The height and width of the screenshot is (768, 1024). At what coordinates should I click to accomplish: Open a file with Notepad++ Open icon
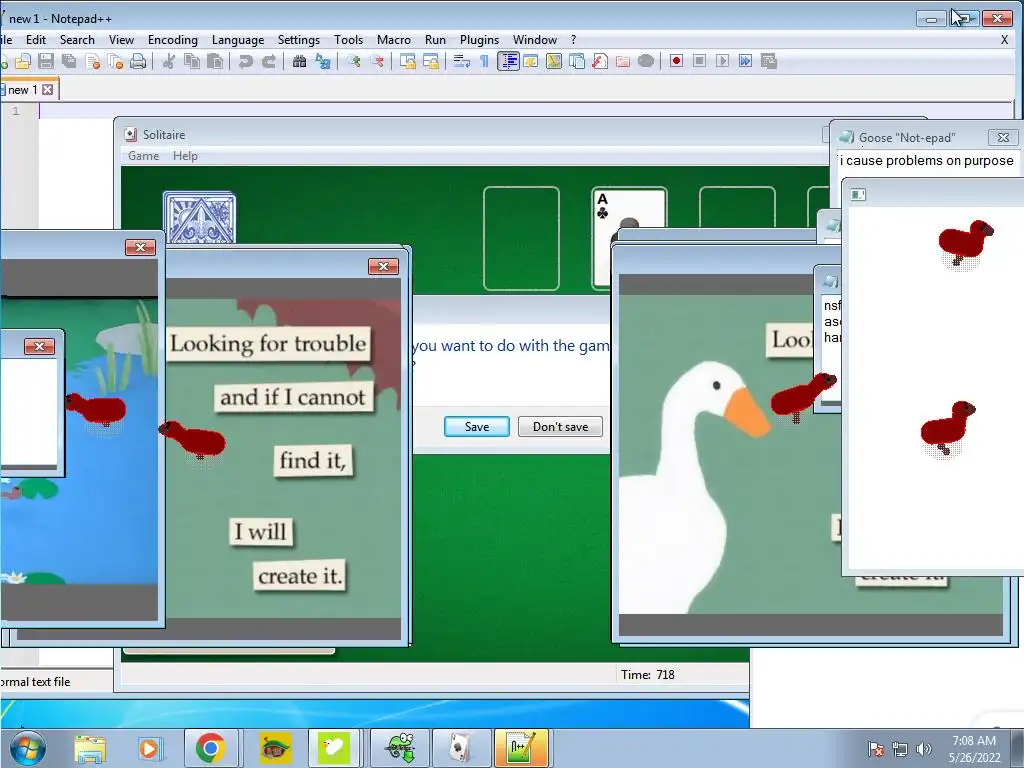click(x=23, y=61)
